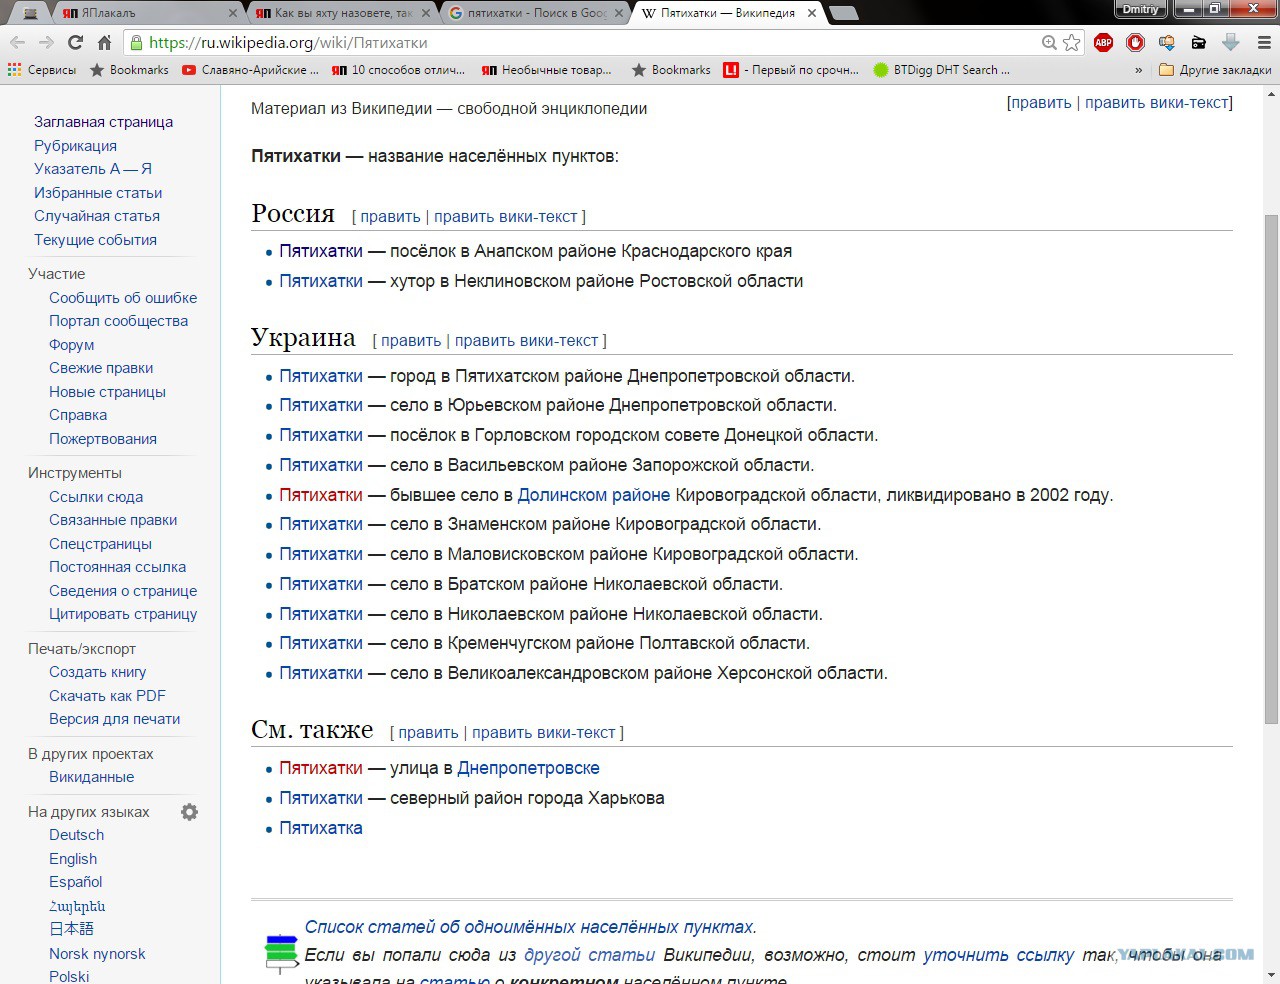Open language settings gear icon
This screenshot has width=1280, height=984.
tap(189, 812)
